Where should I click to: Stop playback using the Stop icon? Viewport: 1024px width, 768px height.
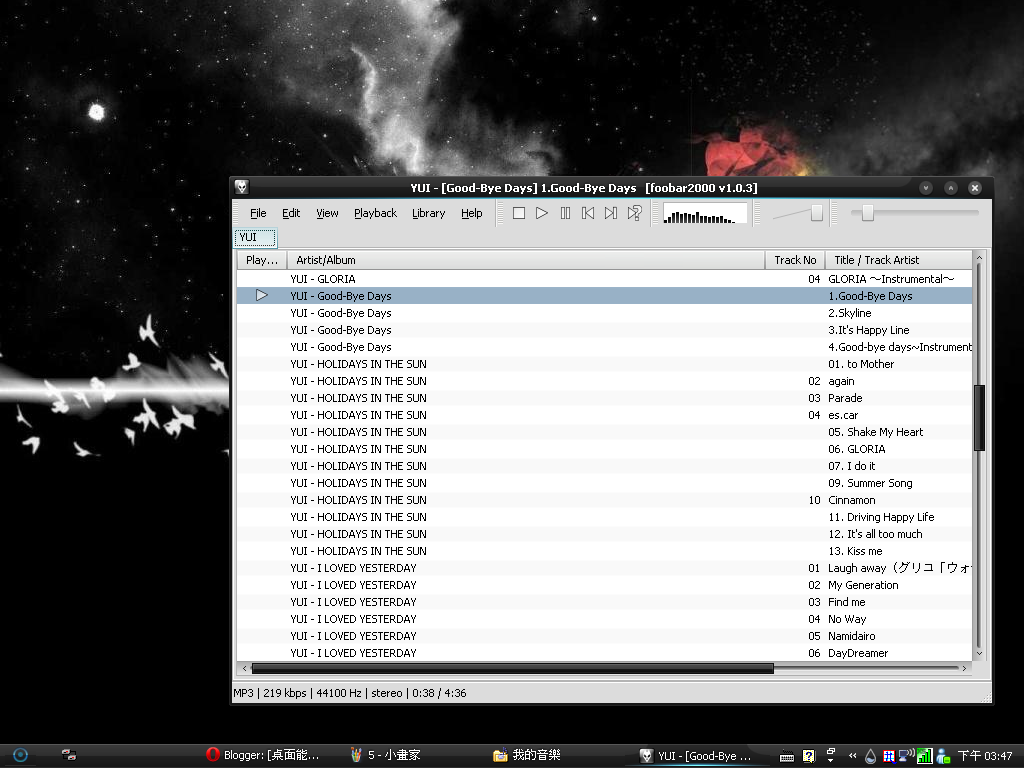(x=518, y=212)
